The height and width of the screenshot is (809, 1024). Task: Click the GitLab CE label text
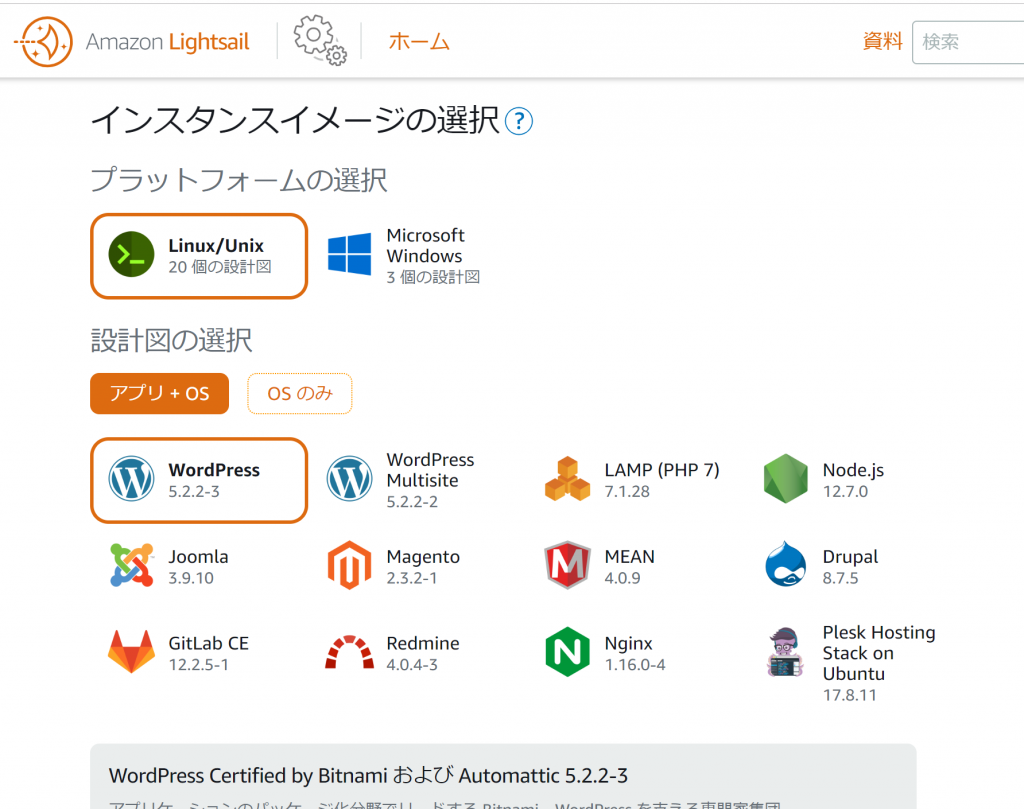209,644
